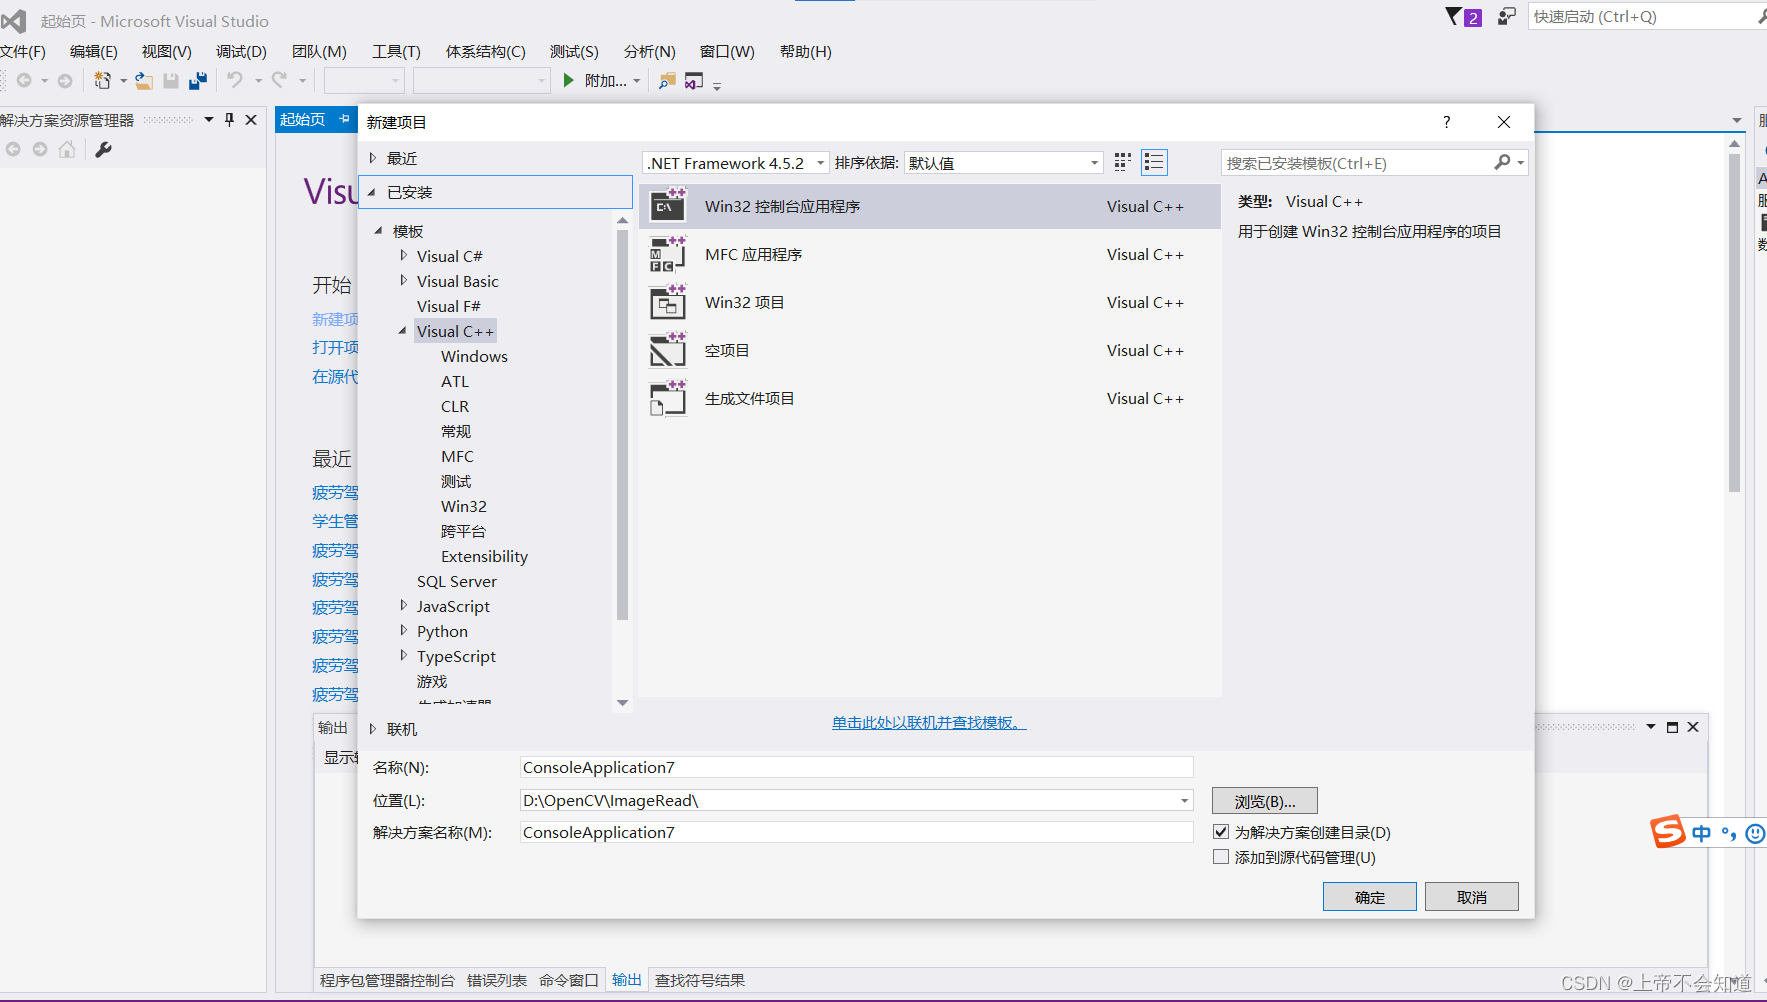Toggle 添加到源代码管理 checkbox
Viewport: 1767px width, 1002px height.
click(x=1221, y=857)
